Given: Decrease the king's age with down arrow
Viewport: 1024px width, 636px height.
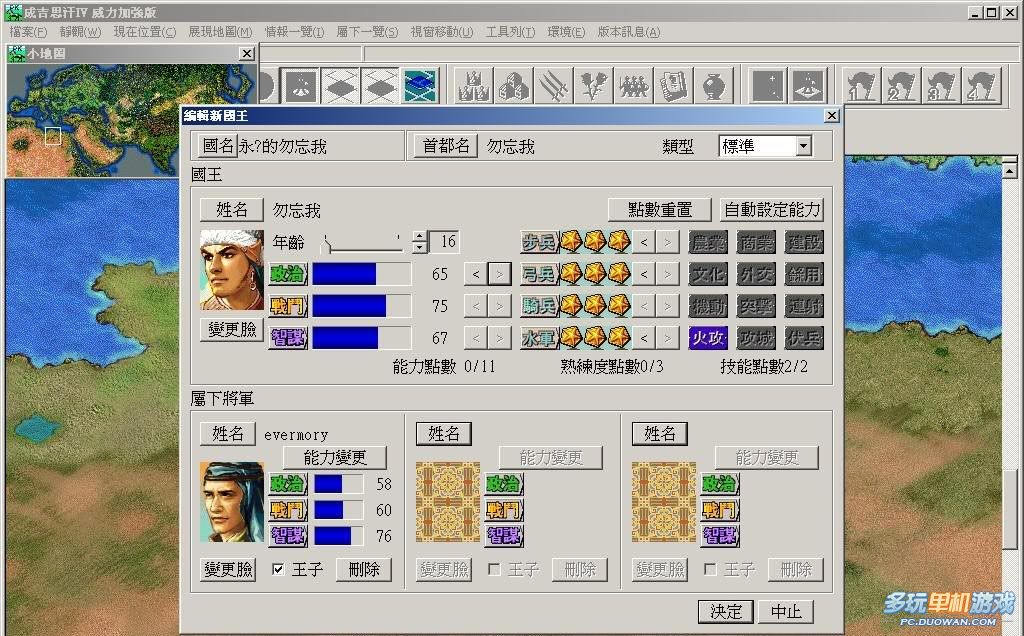Looking at the screenshot, I should 420,247.
